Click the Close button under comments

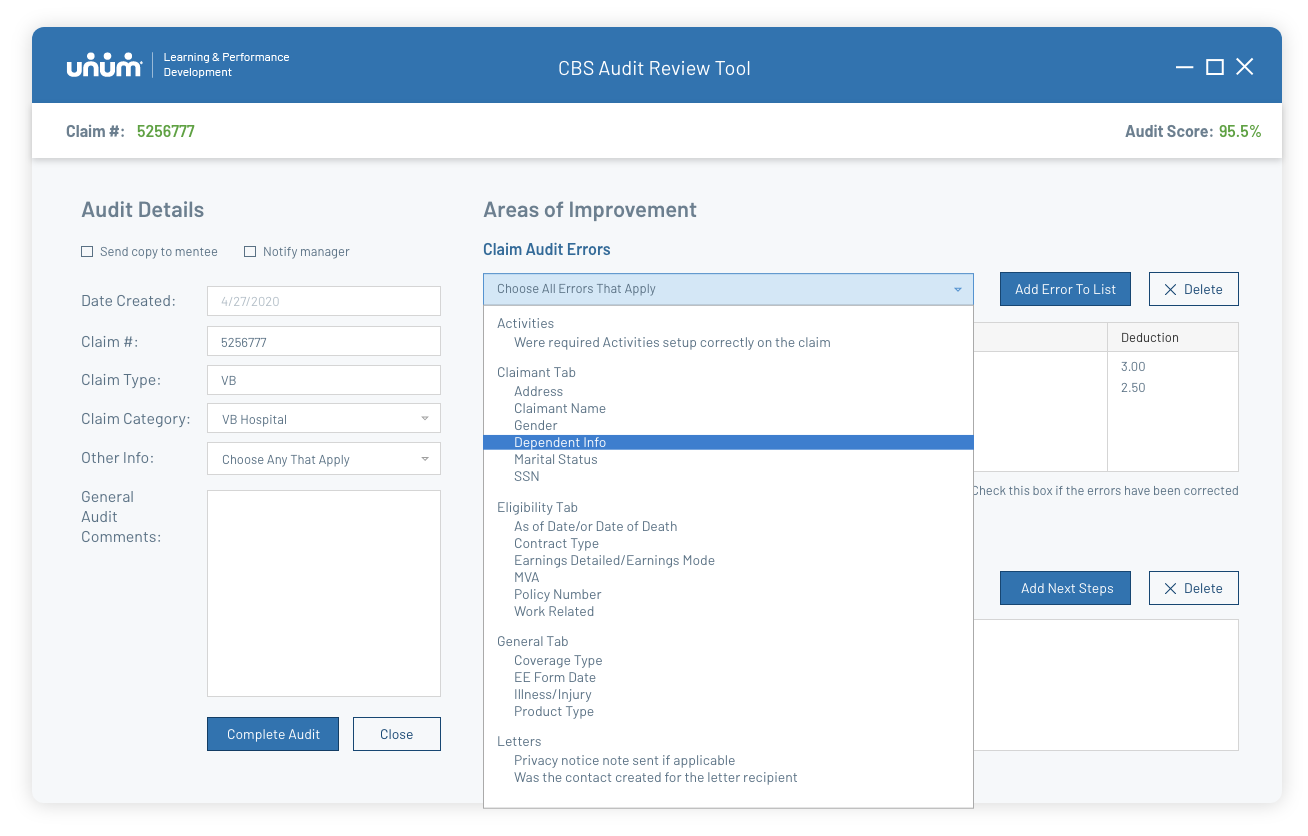[397, 734]
